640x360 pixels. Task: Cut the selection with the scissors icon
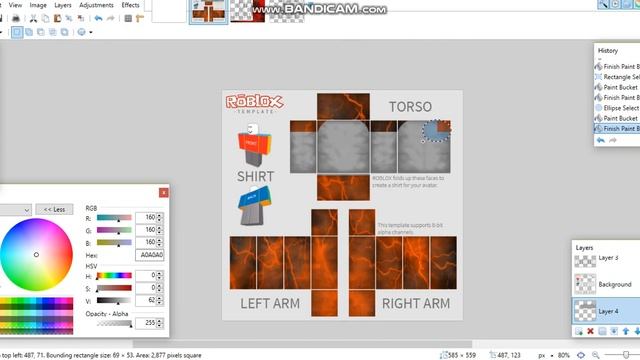pos(33,18)
